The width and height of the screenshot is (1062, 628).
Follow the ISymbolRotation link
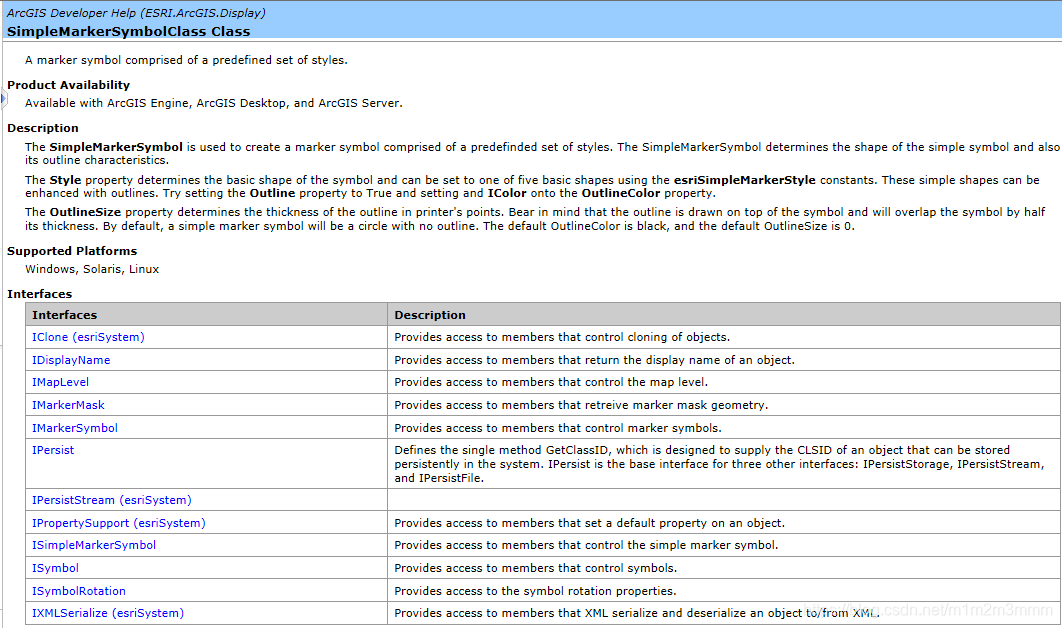(79, 591)
